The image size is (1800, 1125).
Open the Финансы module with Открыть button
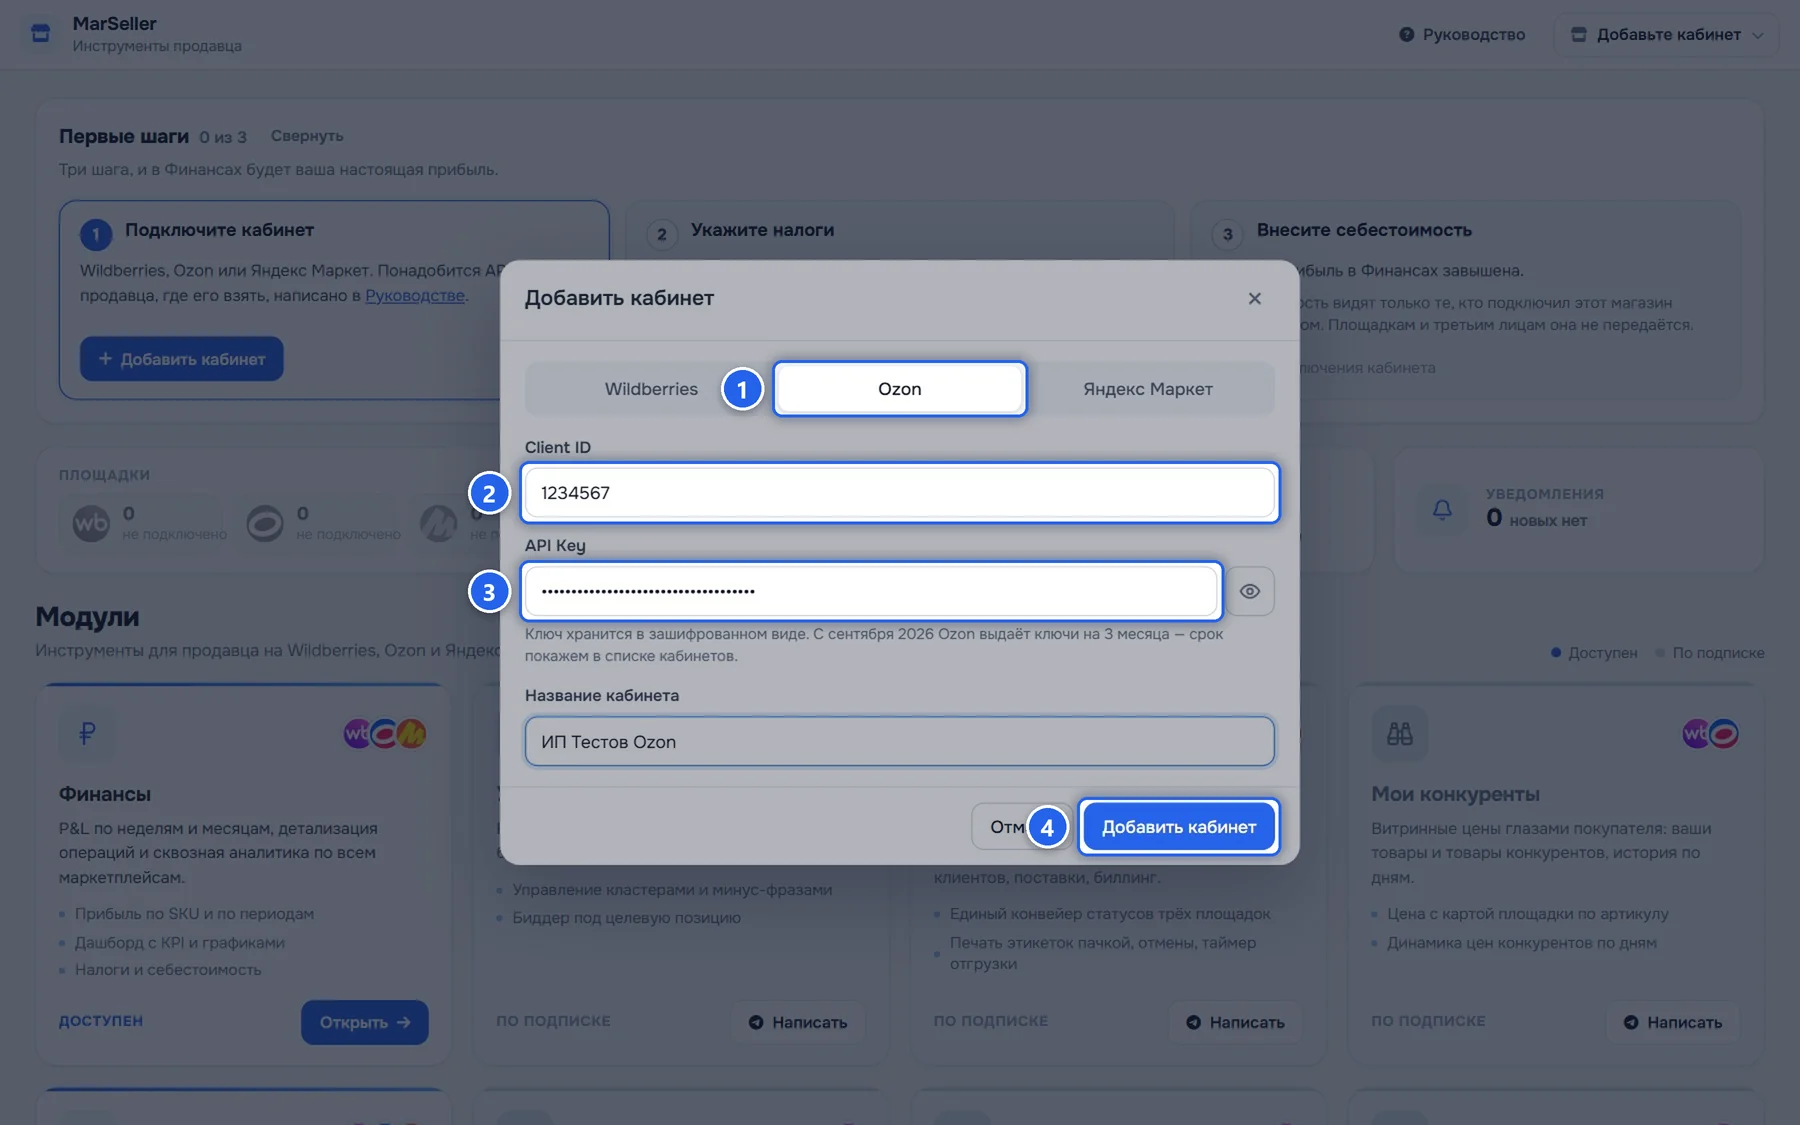(x=365, y=1022)
